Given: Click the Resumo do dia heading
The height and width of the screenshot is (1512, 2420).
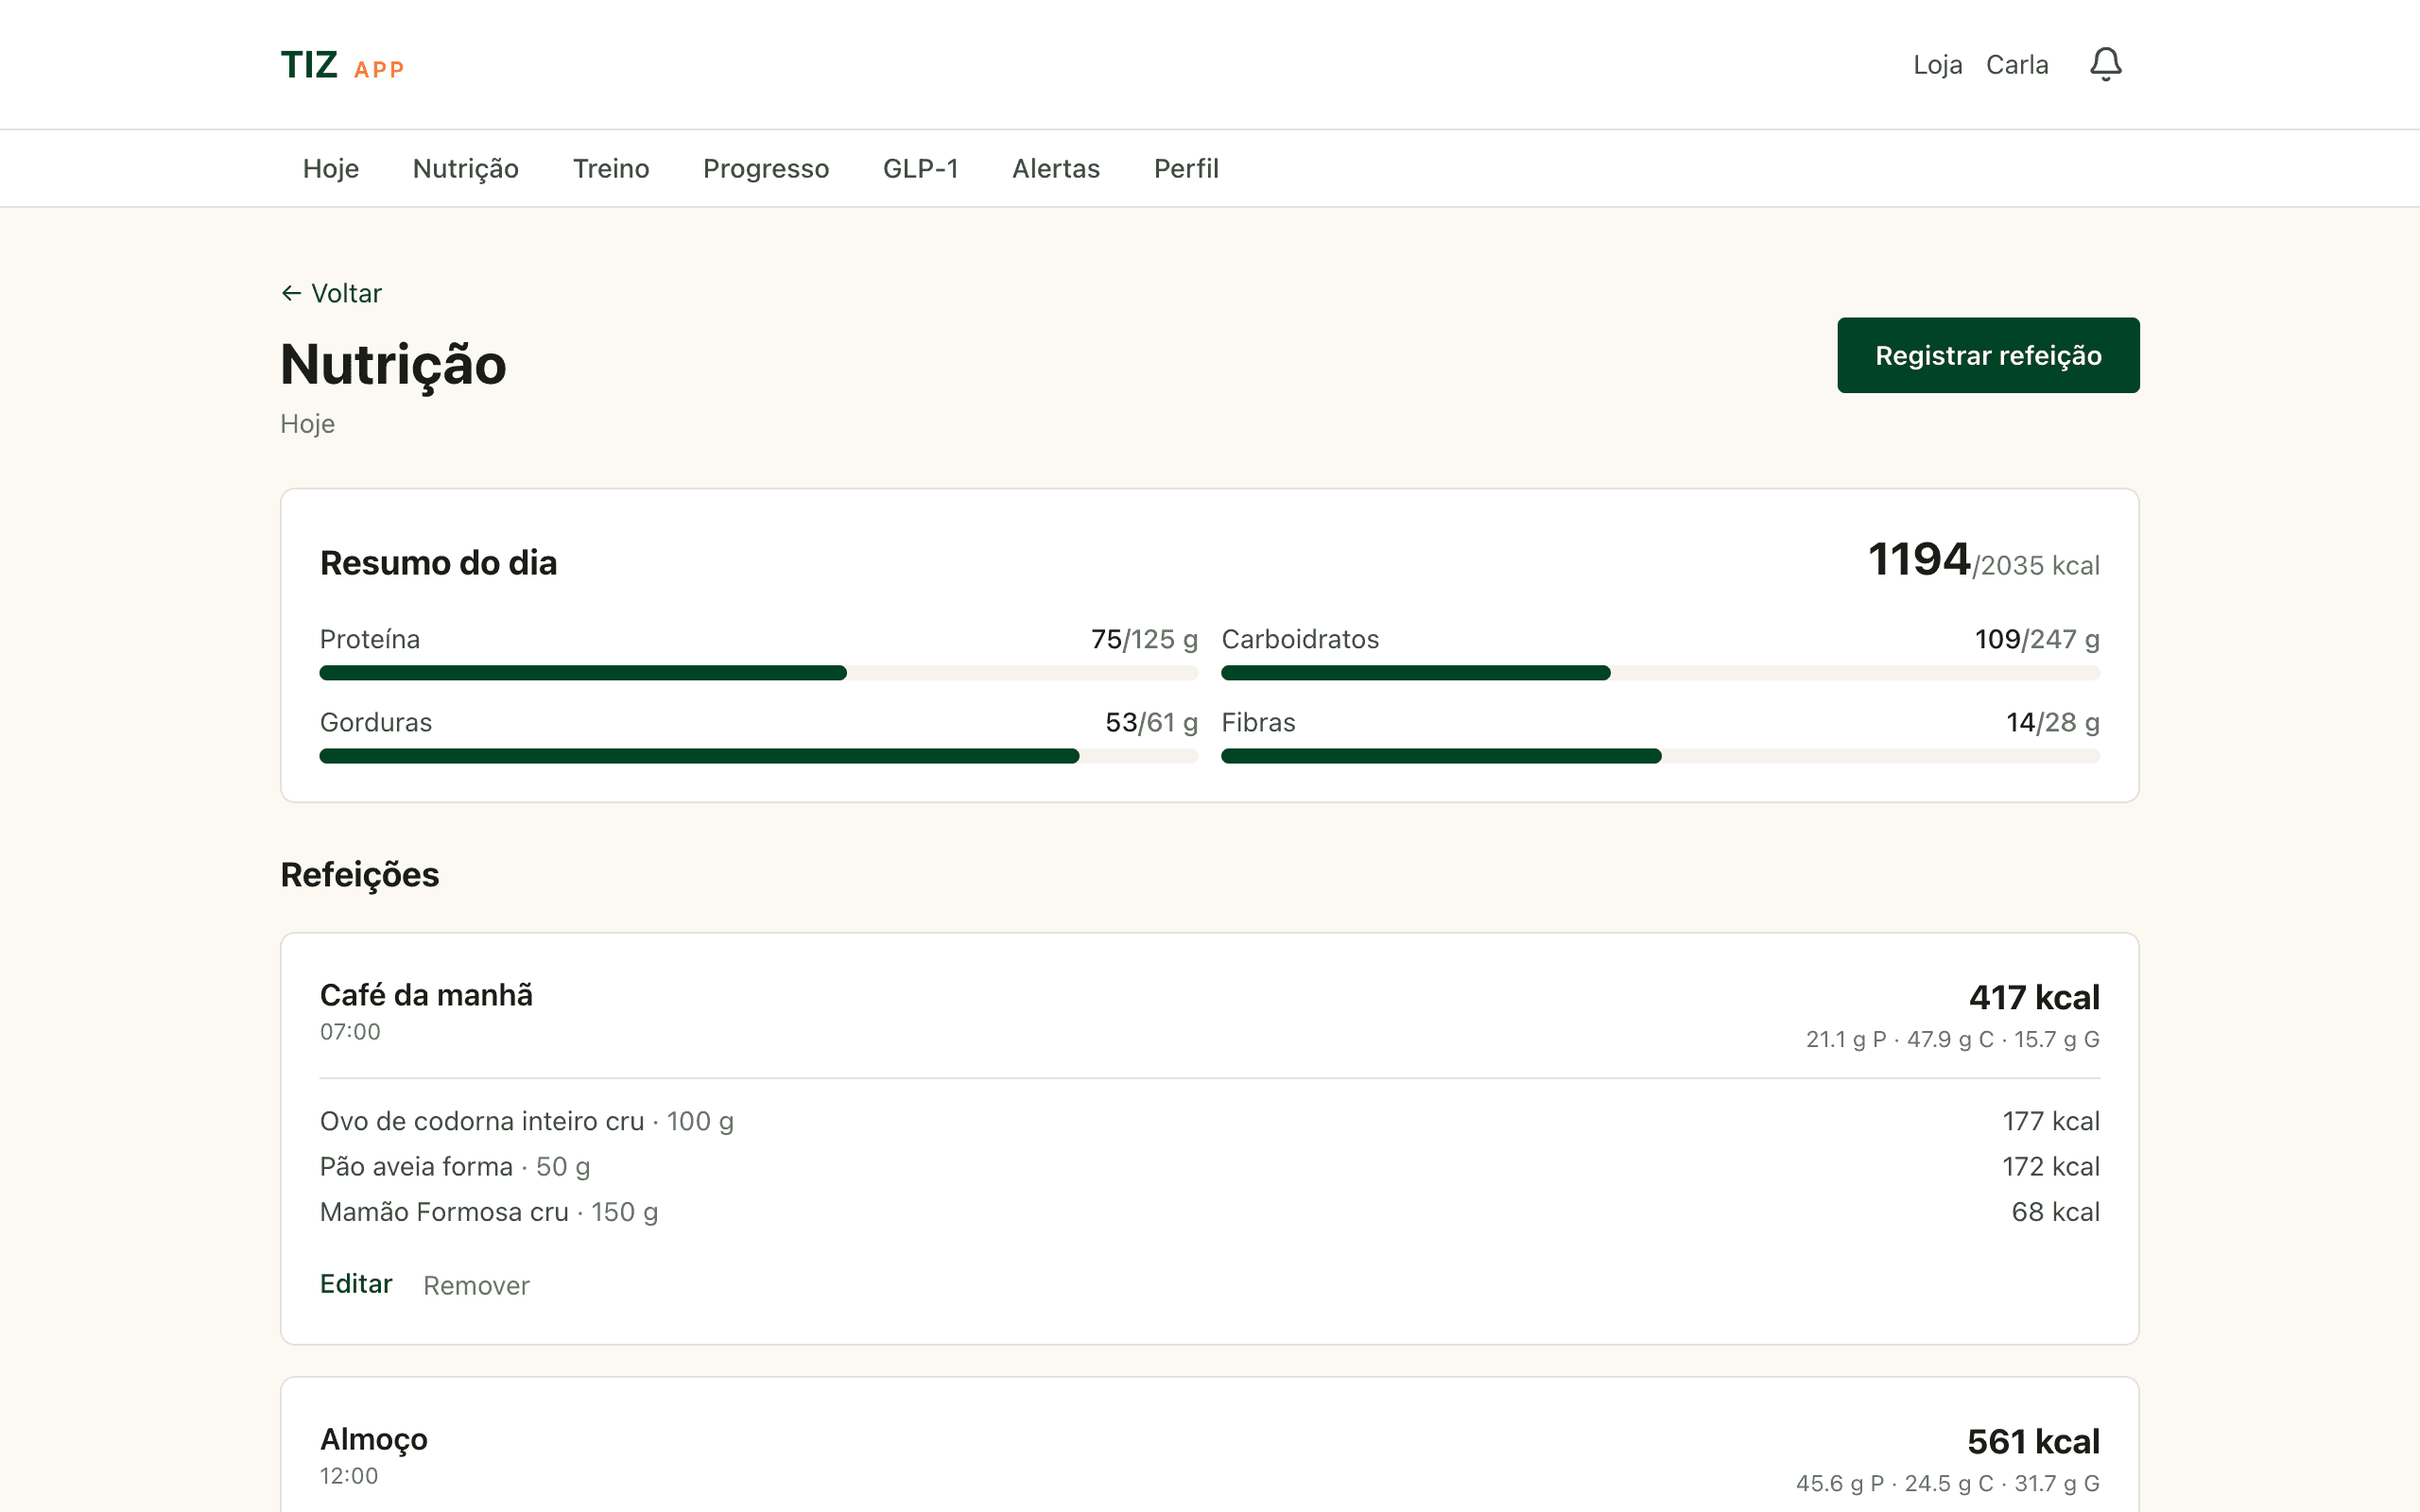Looking at the screenshot, I should click(438, 563).
